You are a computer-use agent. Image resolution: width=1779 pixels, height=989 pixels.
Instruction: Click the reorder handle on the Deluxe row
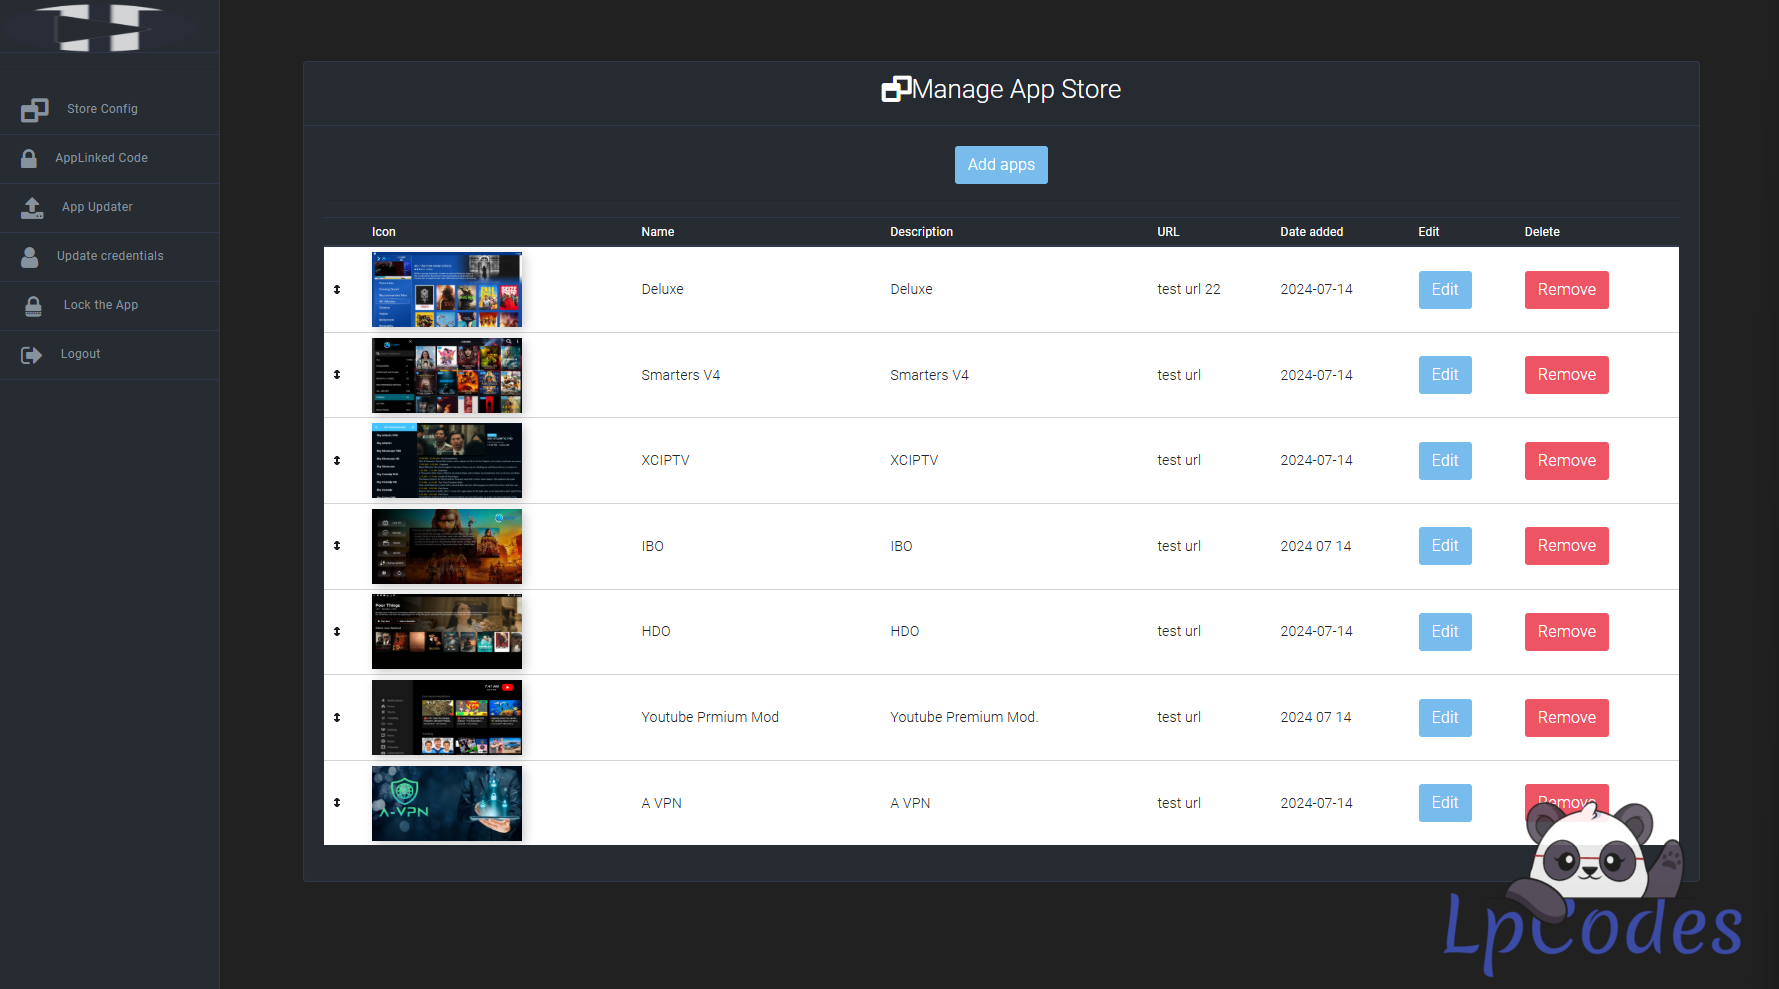[x=337, y=290]
